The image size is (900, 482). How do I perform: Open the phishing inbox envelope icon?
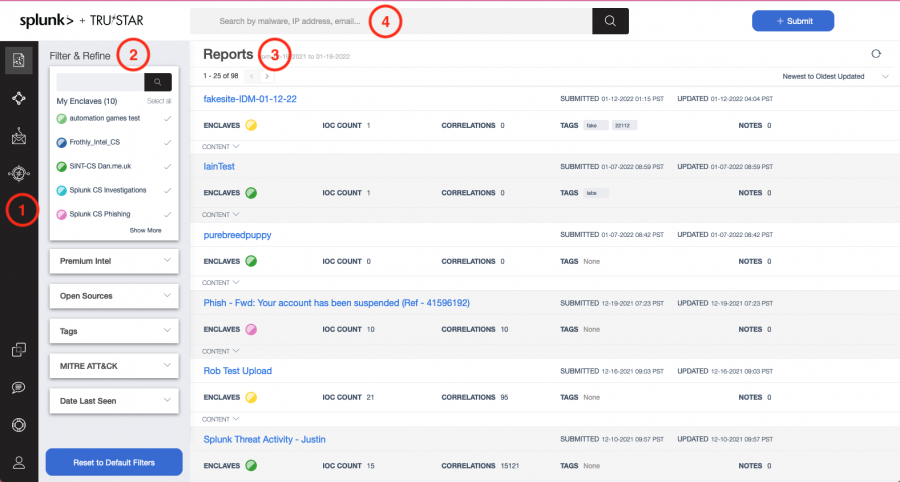point(19,136)
